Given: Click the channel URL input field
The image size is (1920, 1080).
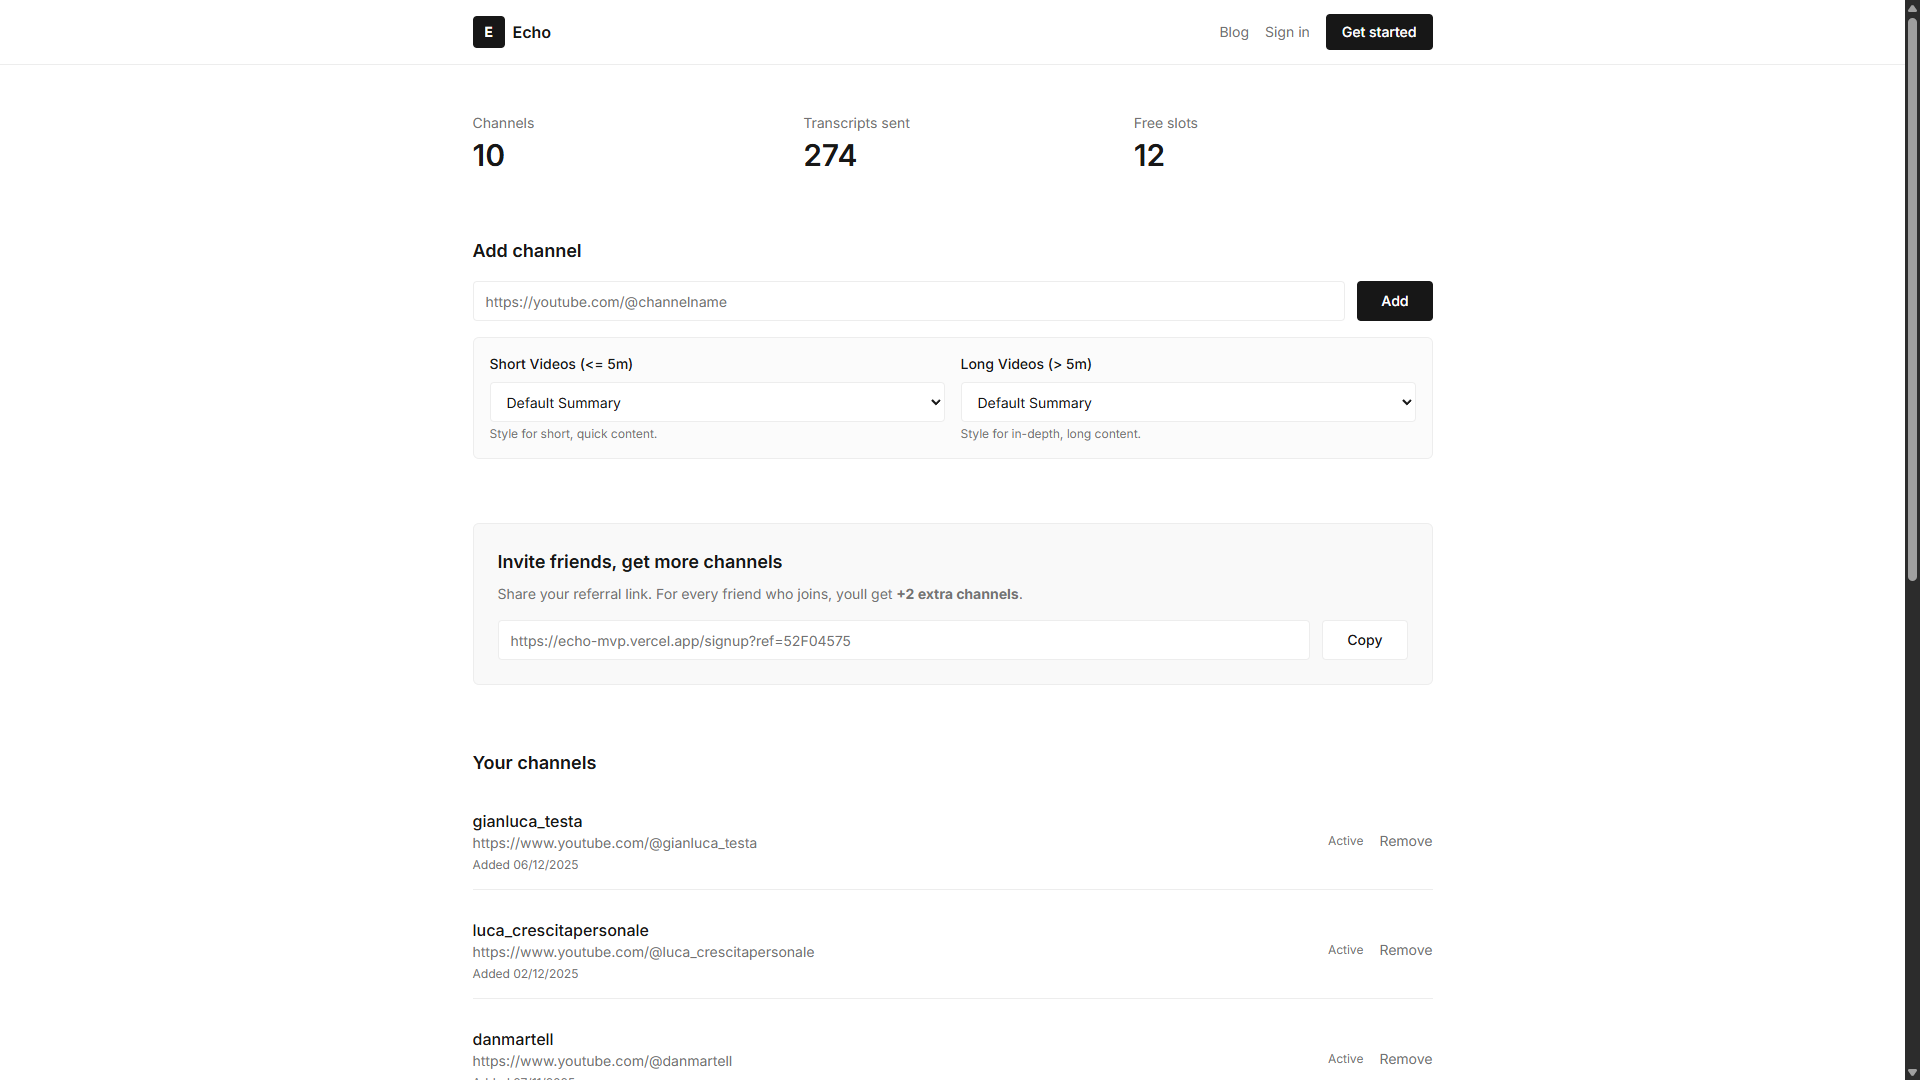Looking at the screenshot, I should click(x=906, y=301).
